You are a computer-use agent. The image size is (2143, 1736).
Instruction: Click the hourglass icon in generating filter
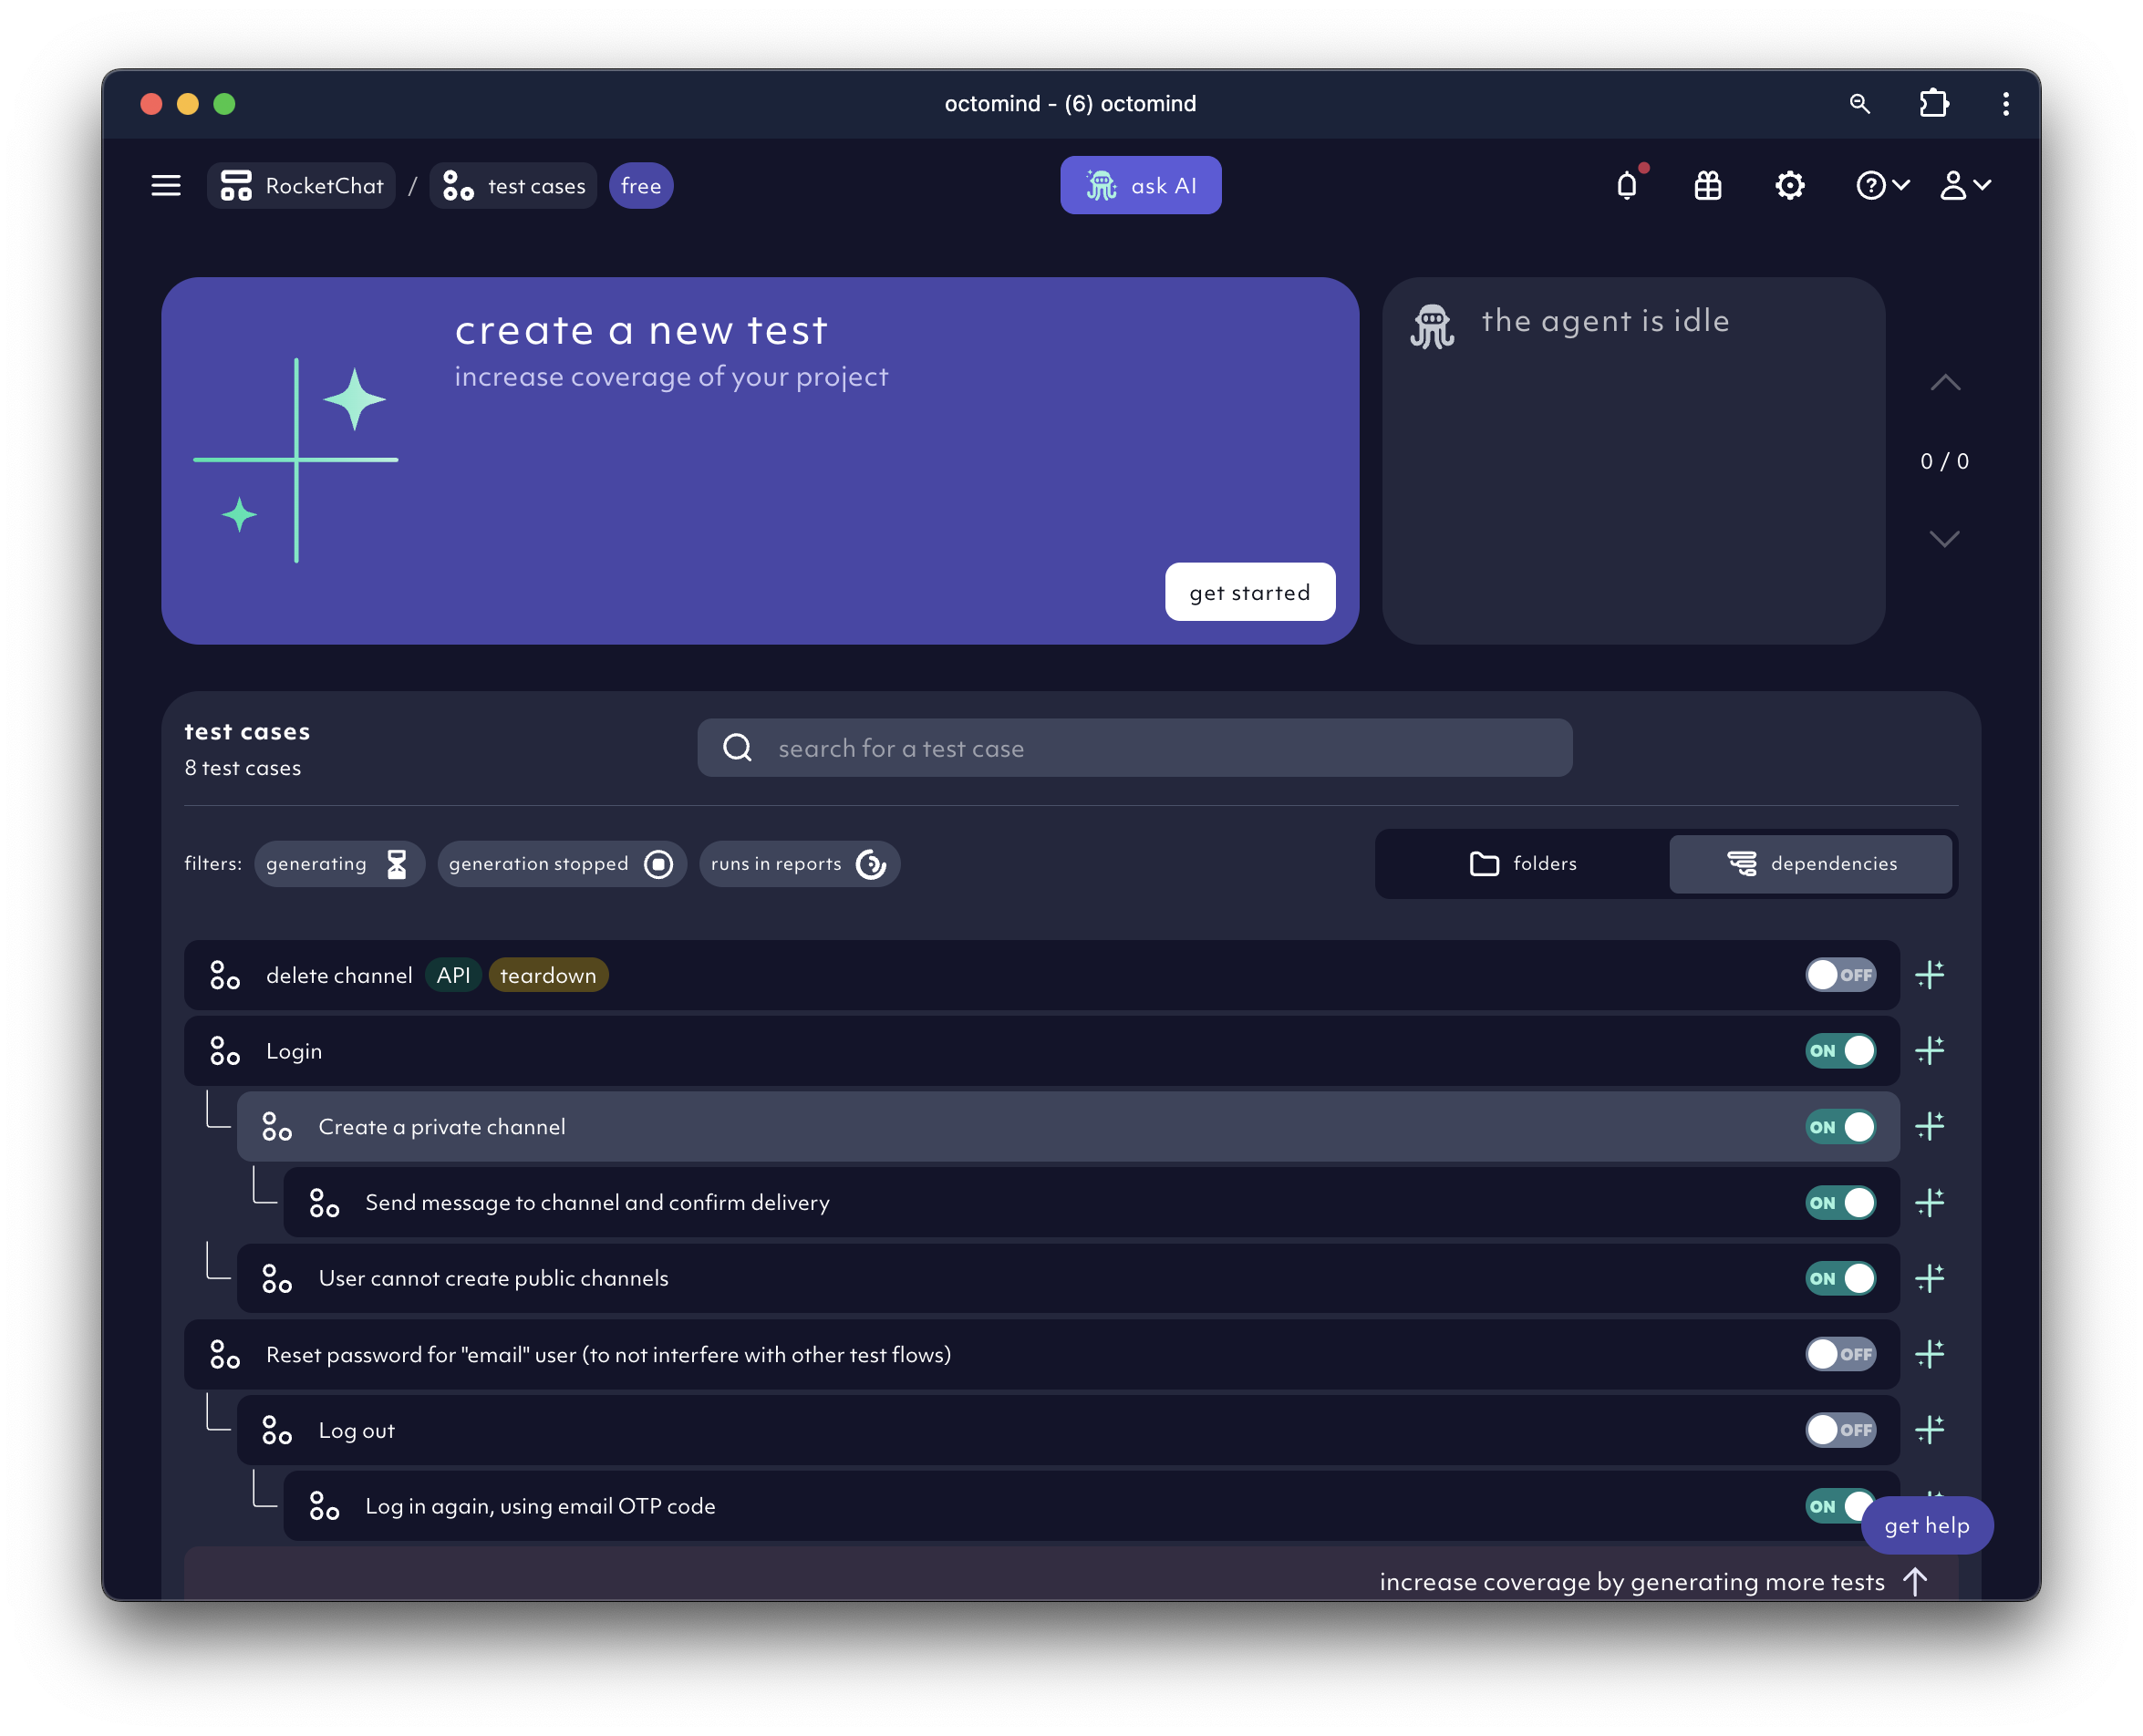pos(397,864)
